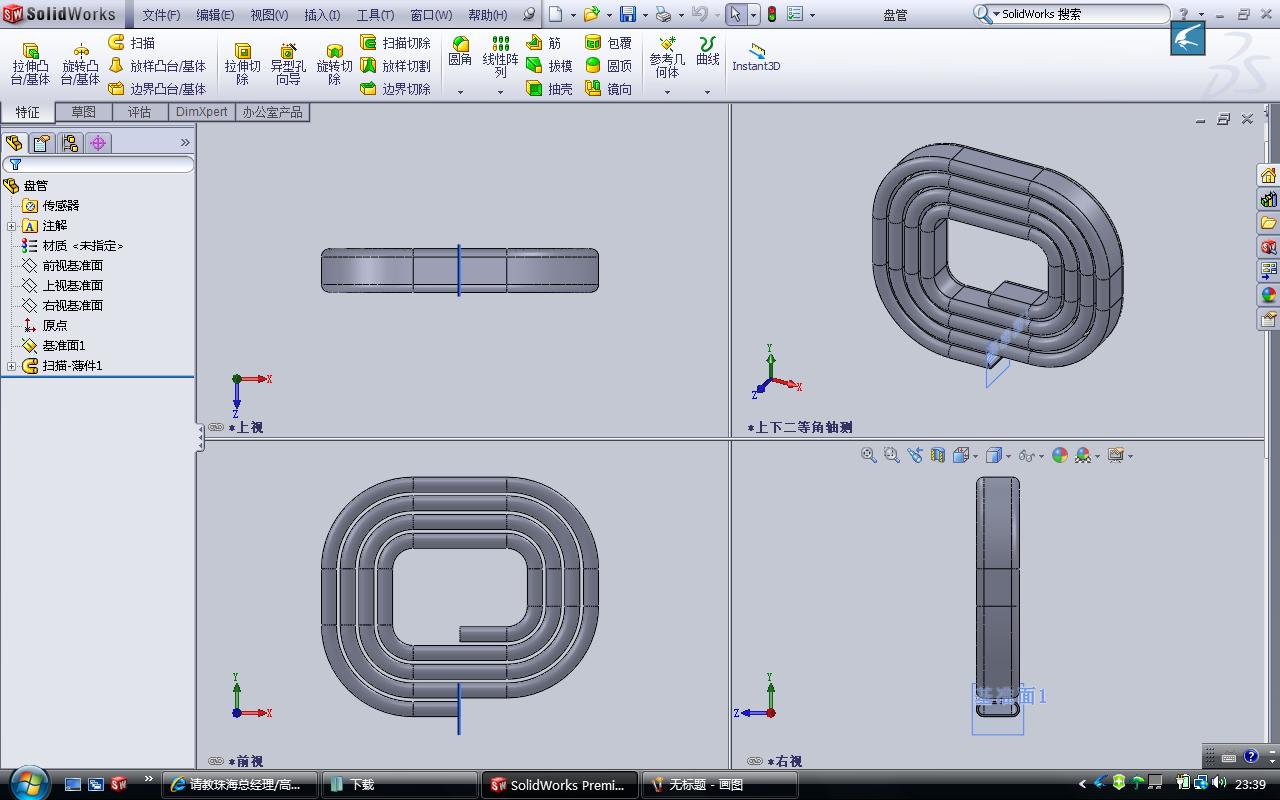Screen dimensions: 1280x800
Task: Select the 扫描切除 swept cut tool
Action: (x=395, y=43)
